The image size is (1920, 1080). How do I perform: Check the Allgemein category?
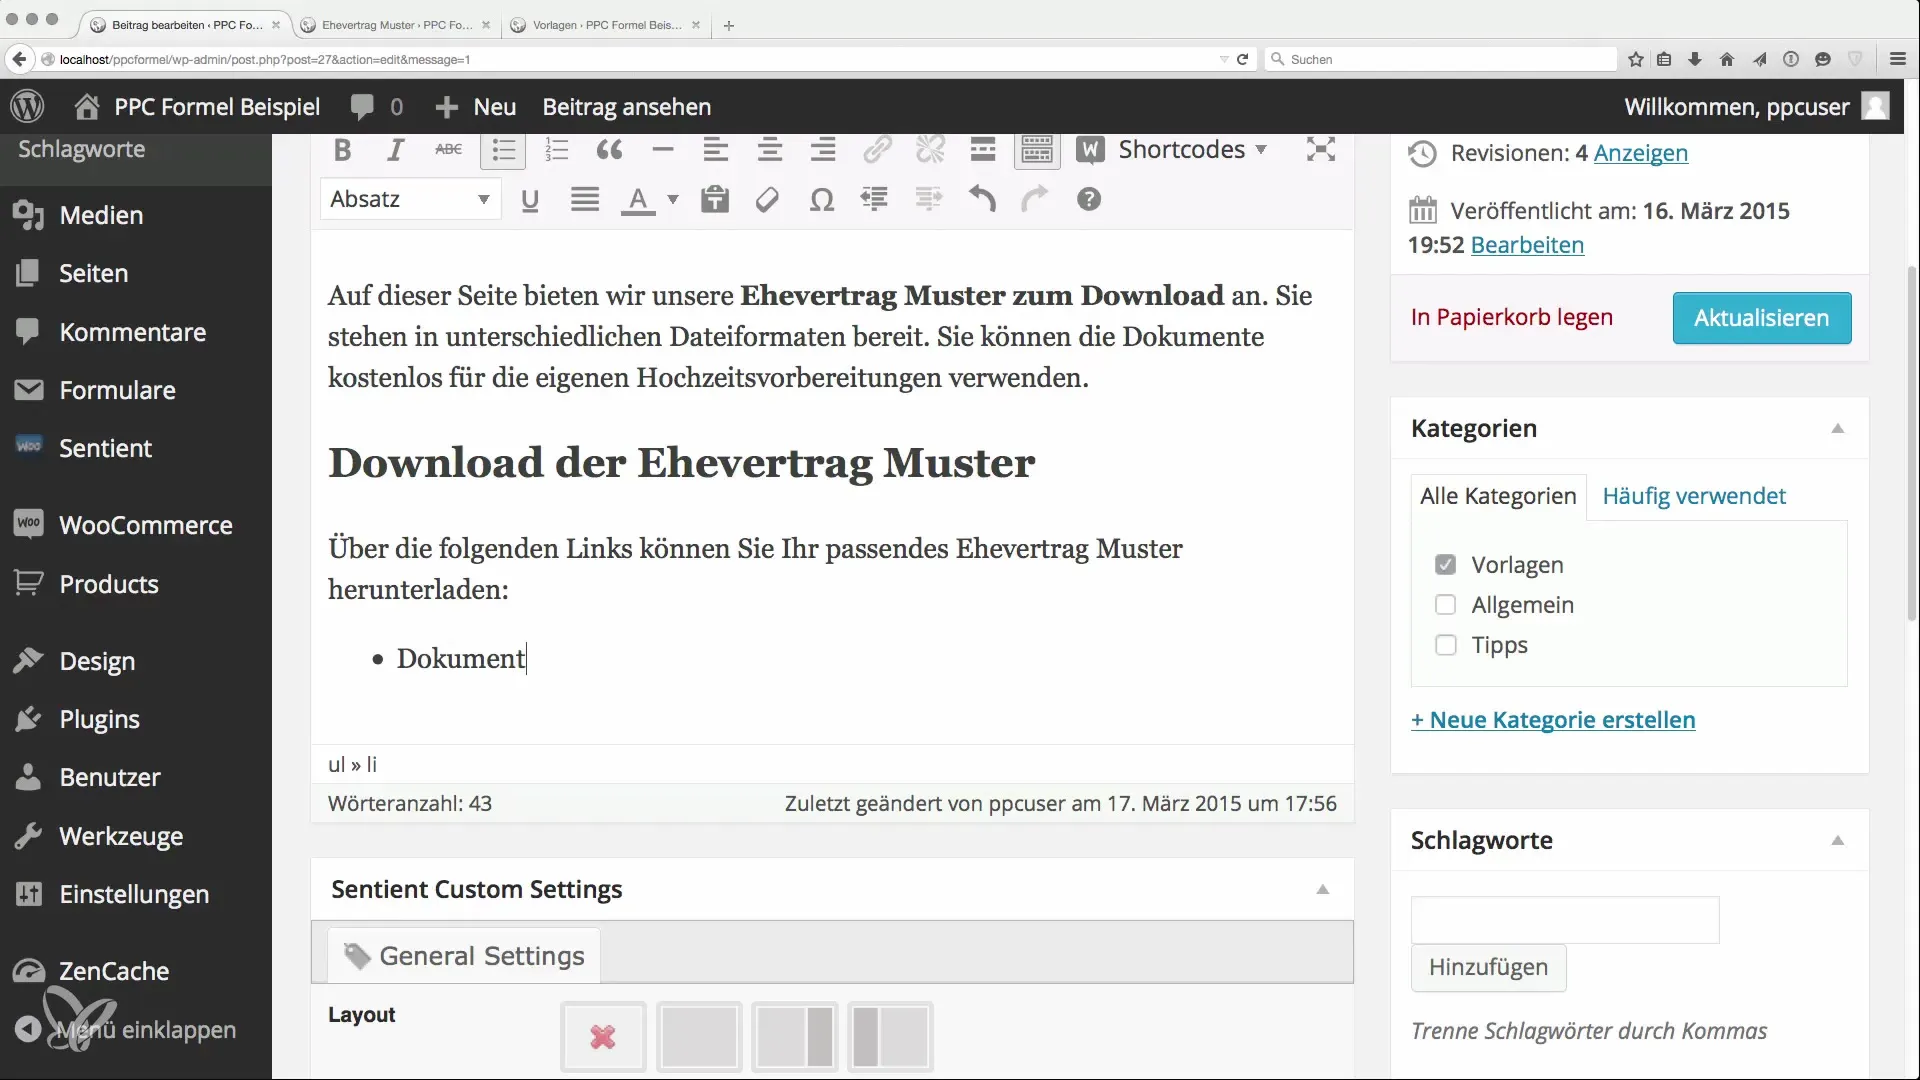(x=1445, y=605)
